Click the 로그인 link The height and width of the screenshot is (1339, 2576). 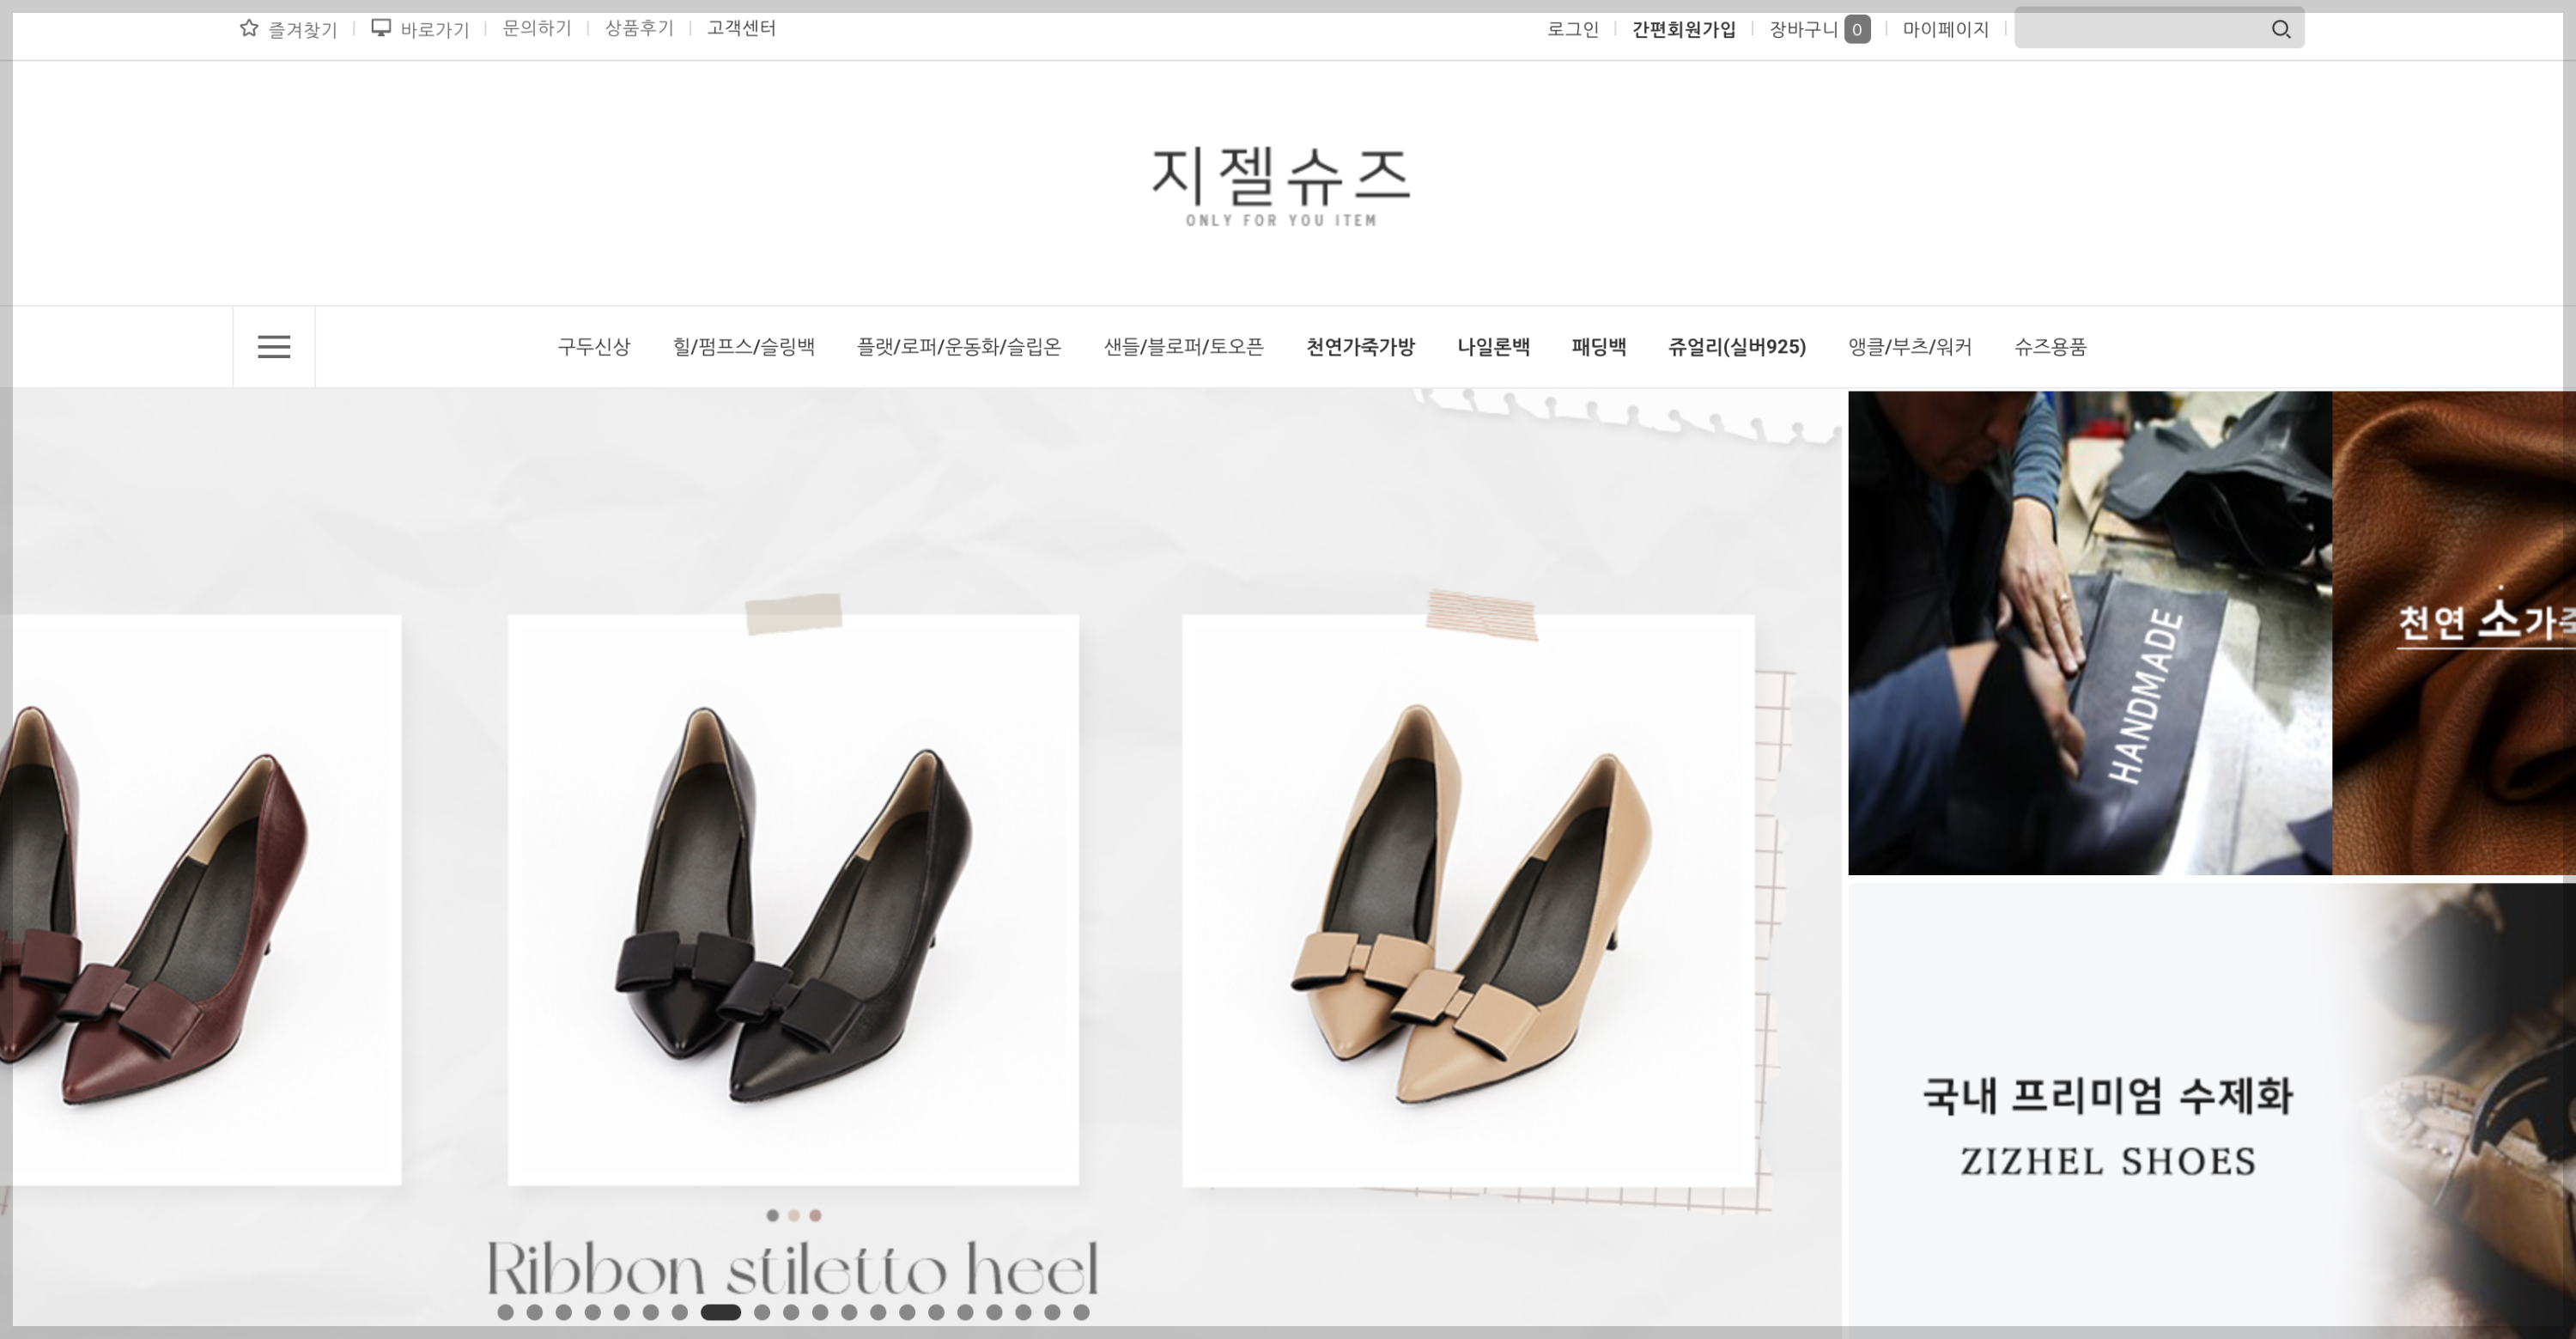1573,28
